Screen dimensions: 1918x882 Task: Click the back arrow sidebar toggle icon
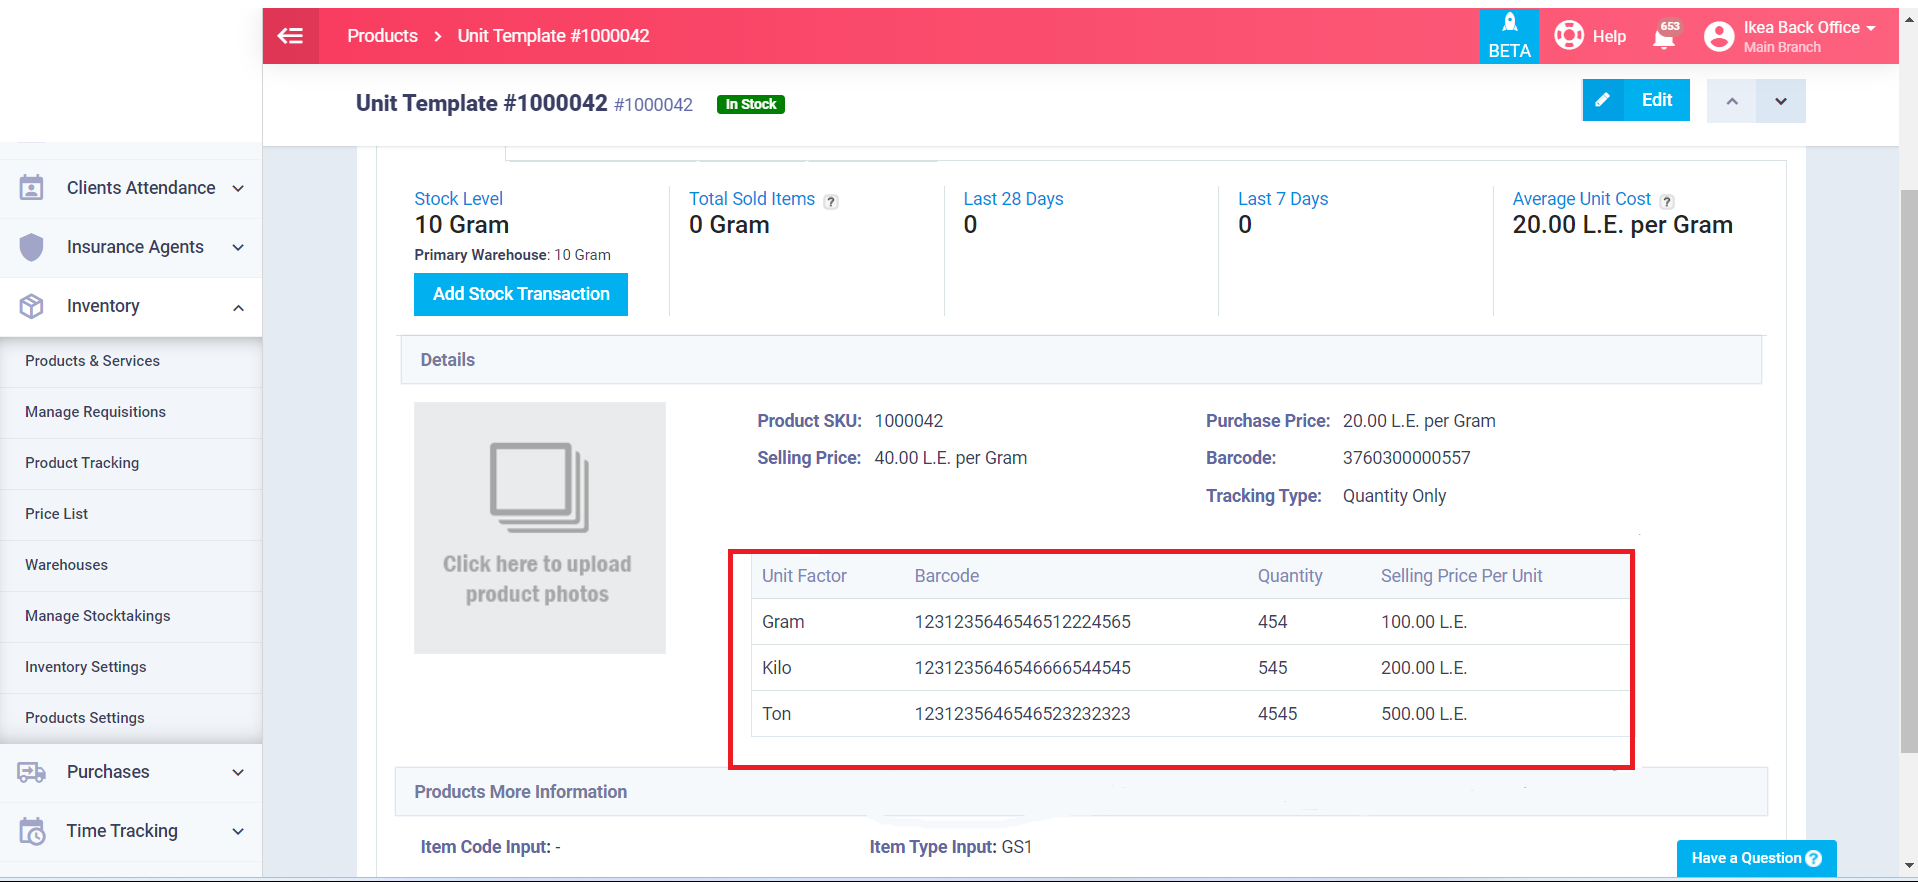click(x=290, y=36)
